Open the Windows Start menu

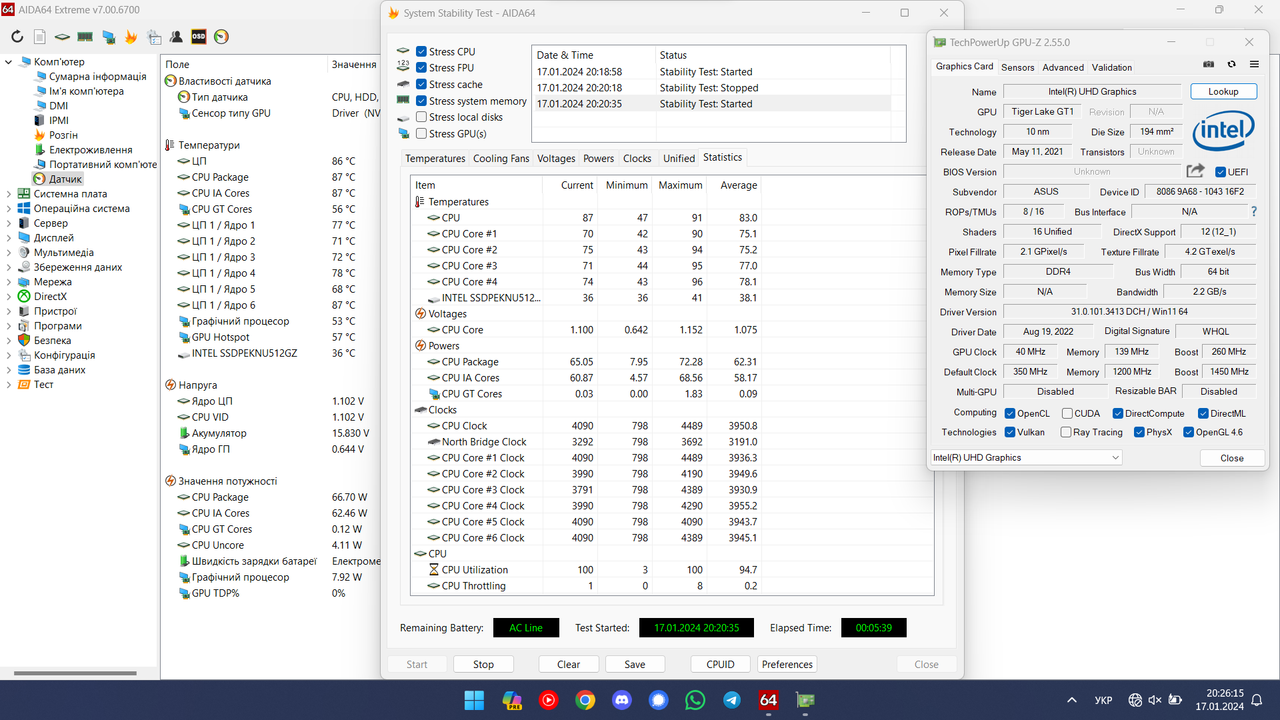(474, 700)
